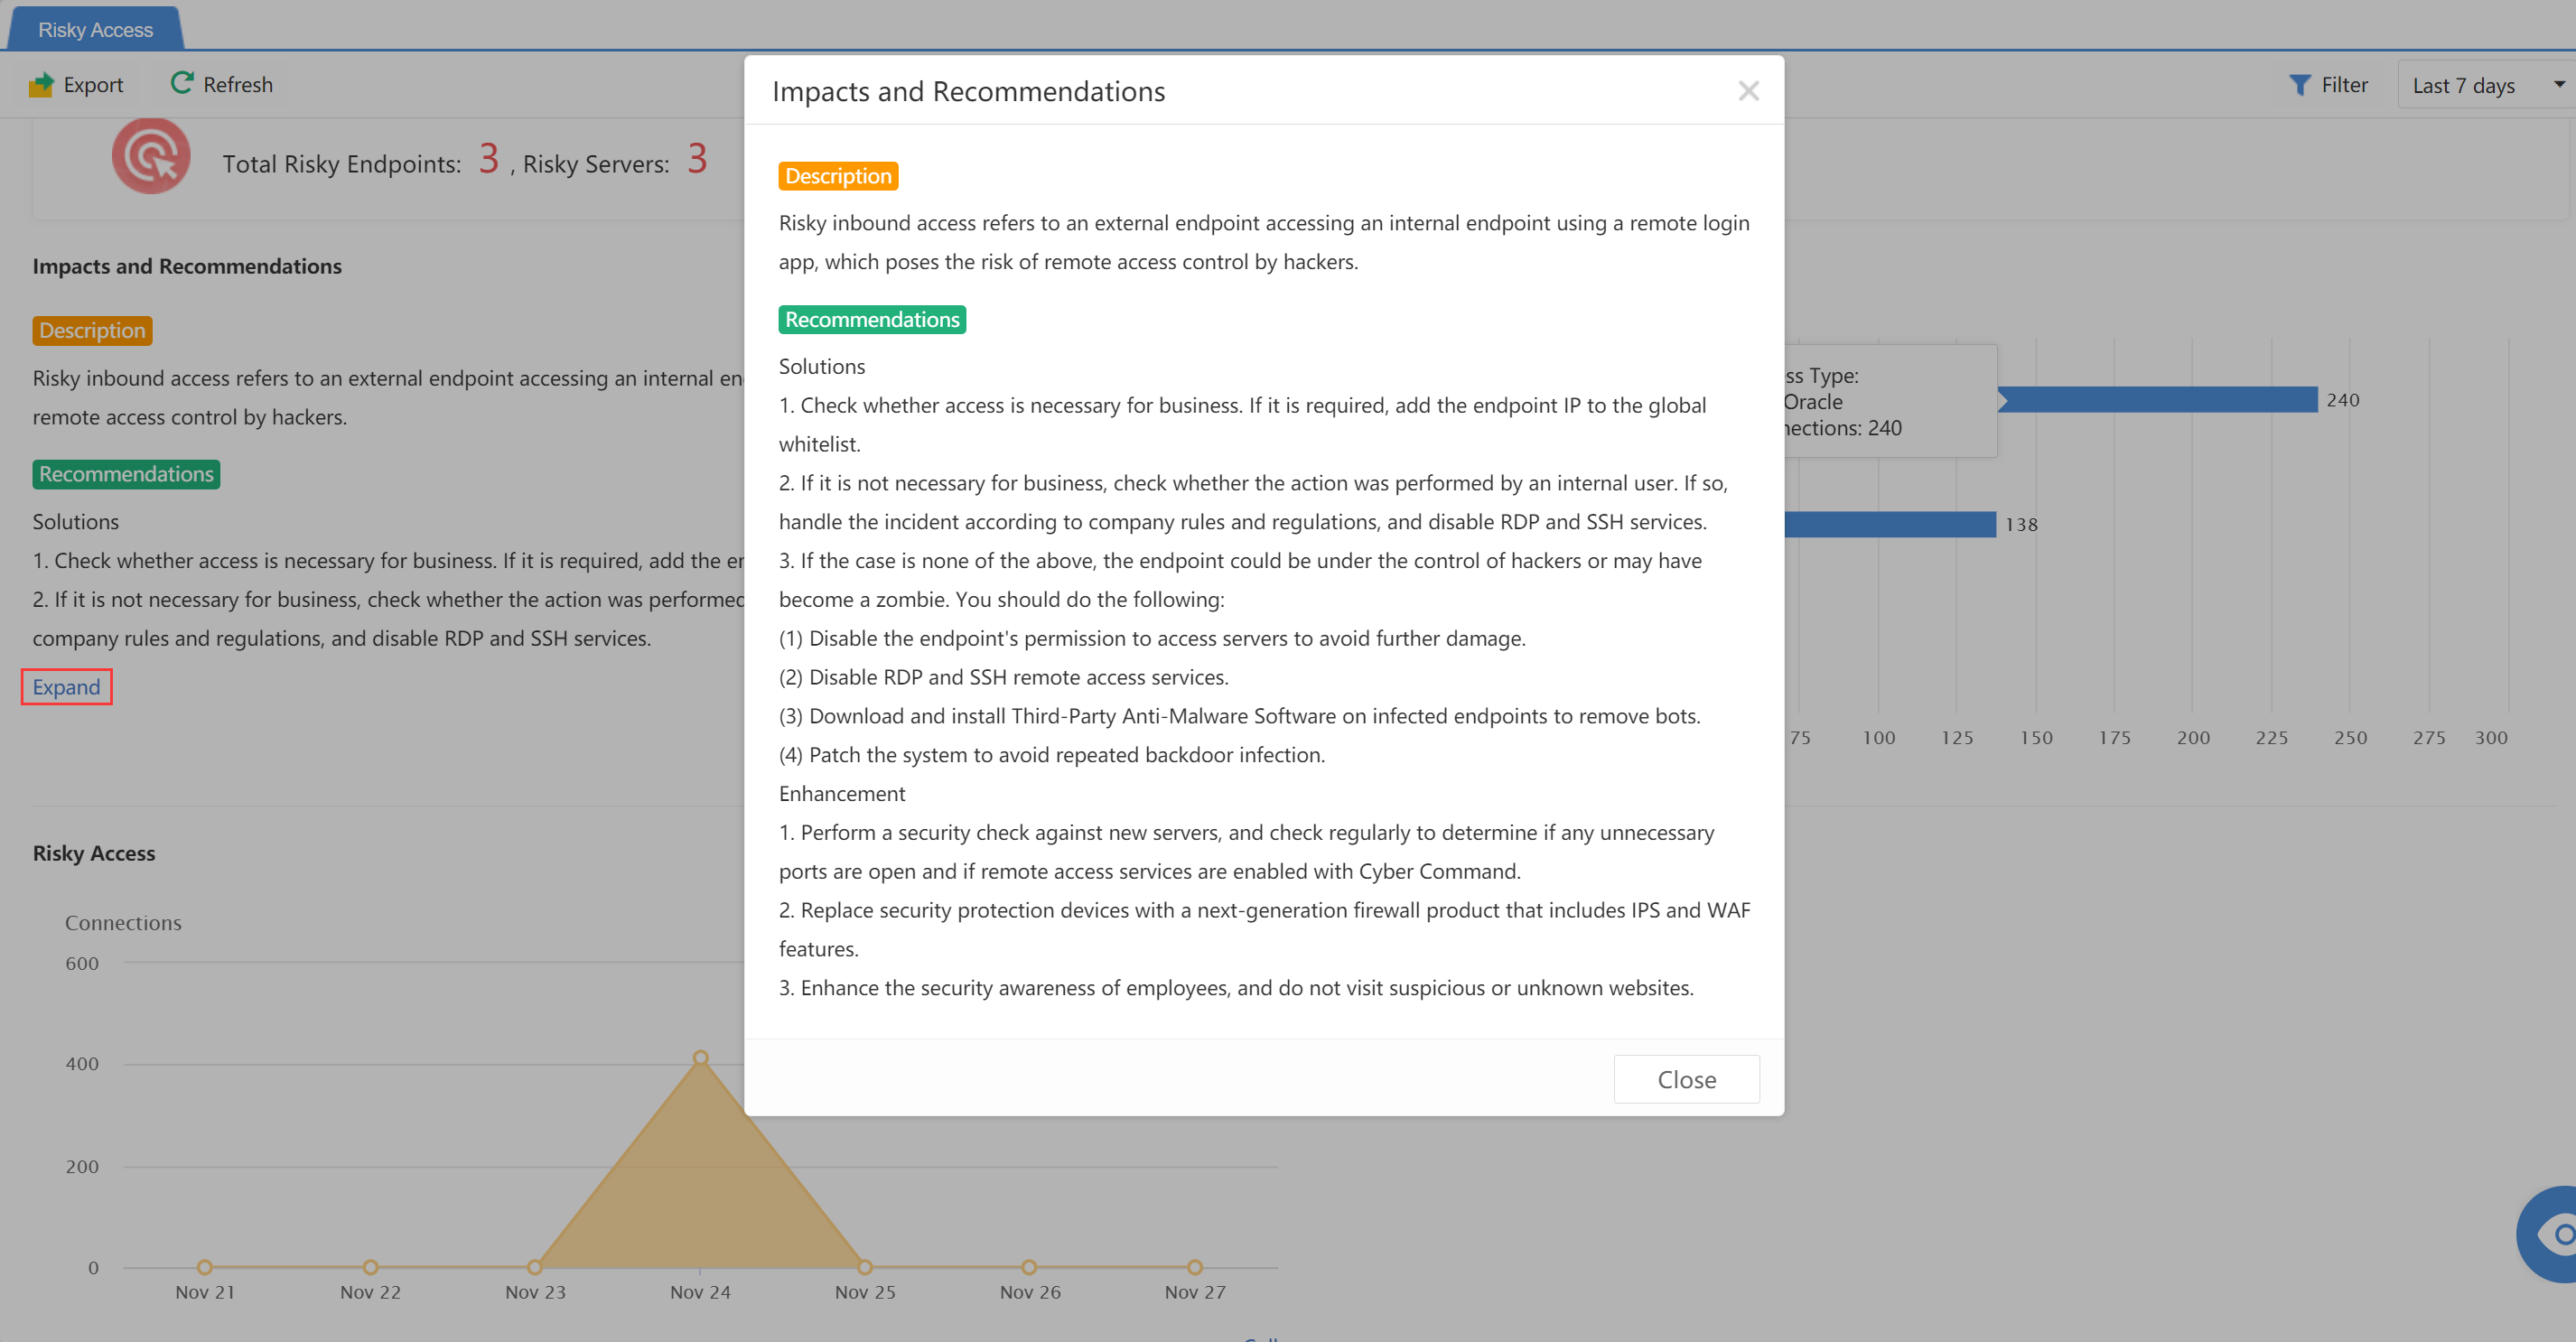
Task: Click the Export icon in toolbar
Action: point(42,85)
